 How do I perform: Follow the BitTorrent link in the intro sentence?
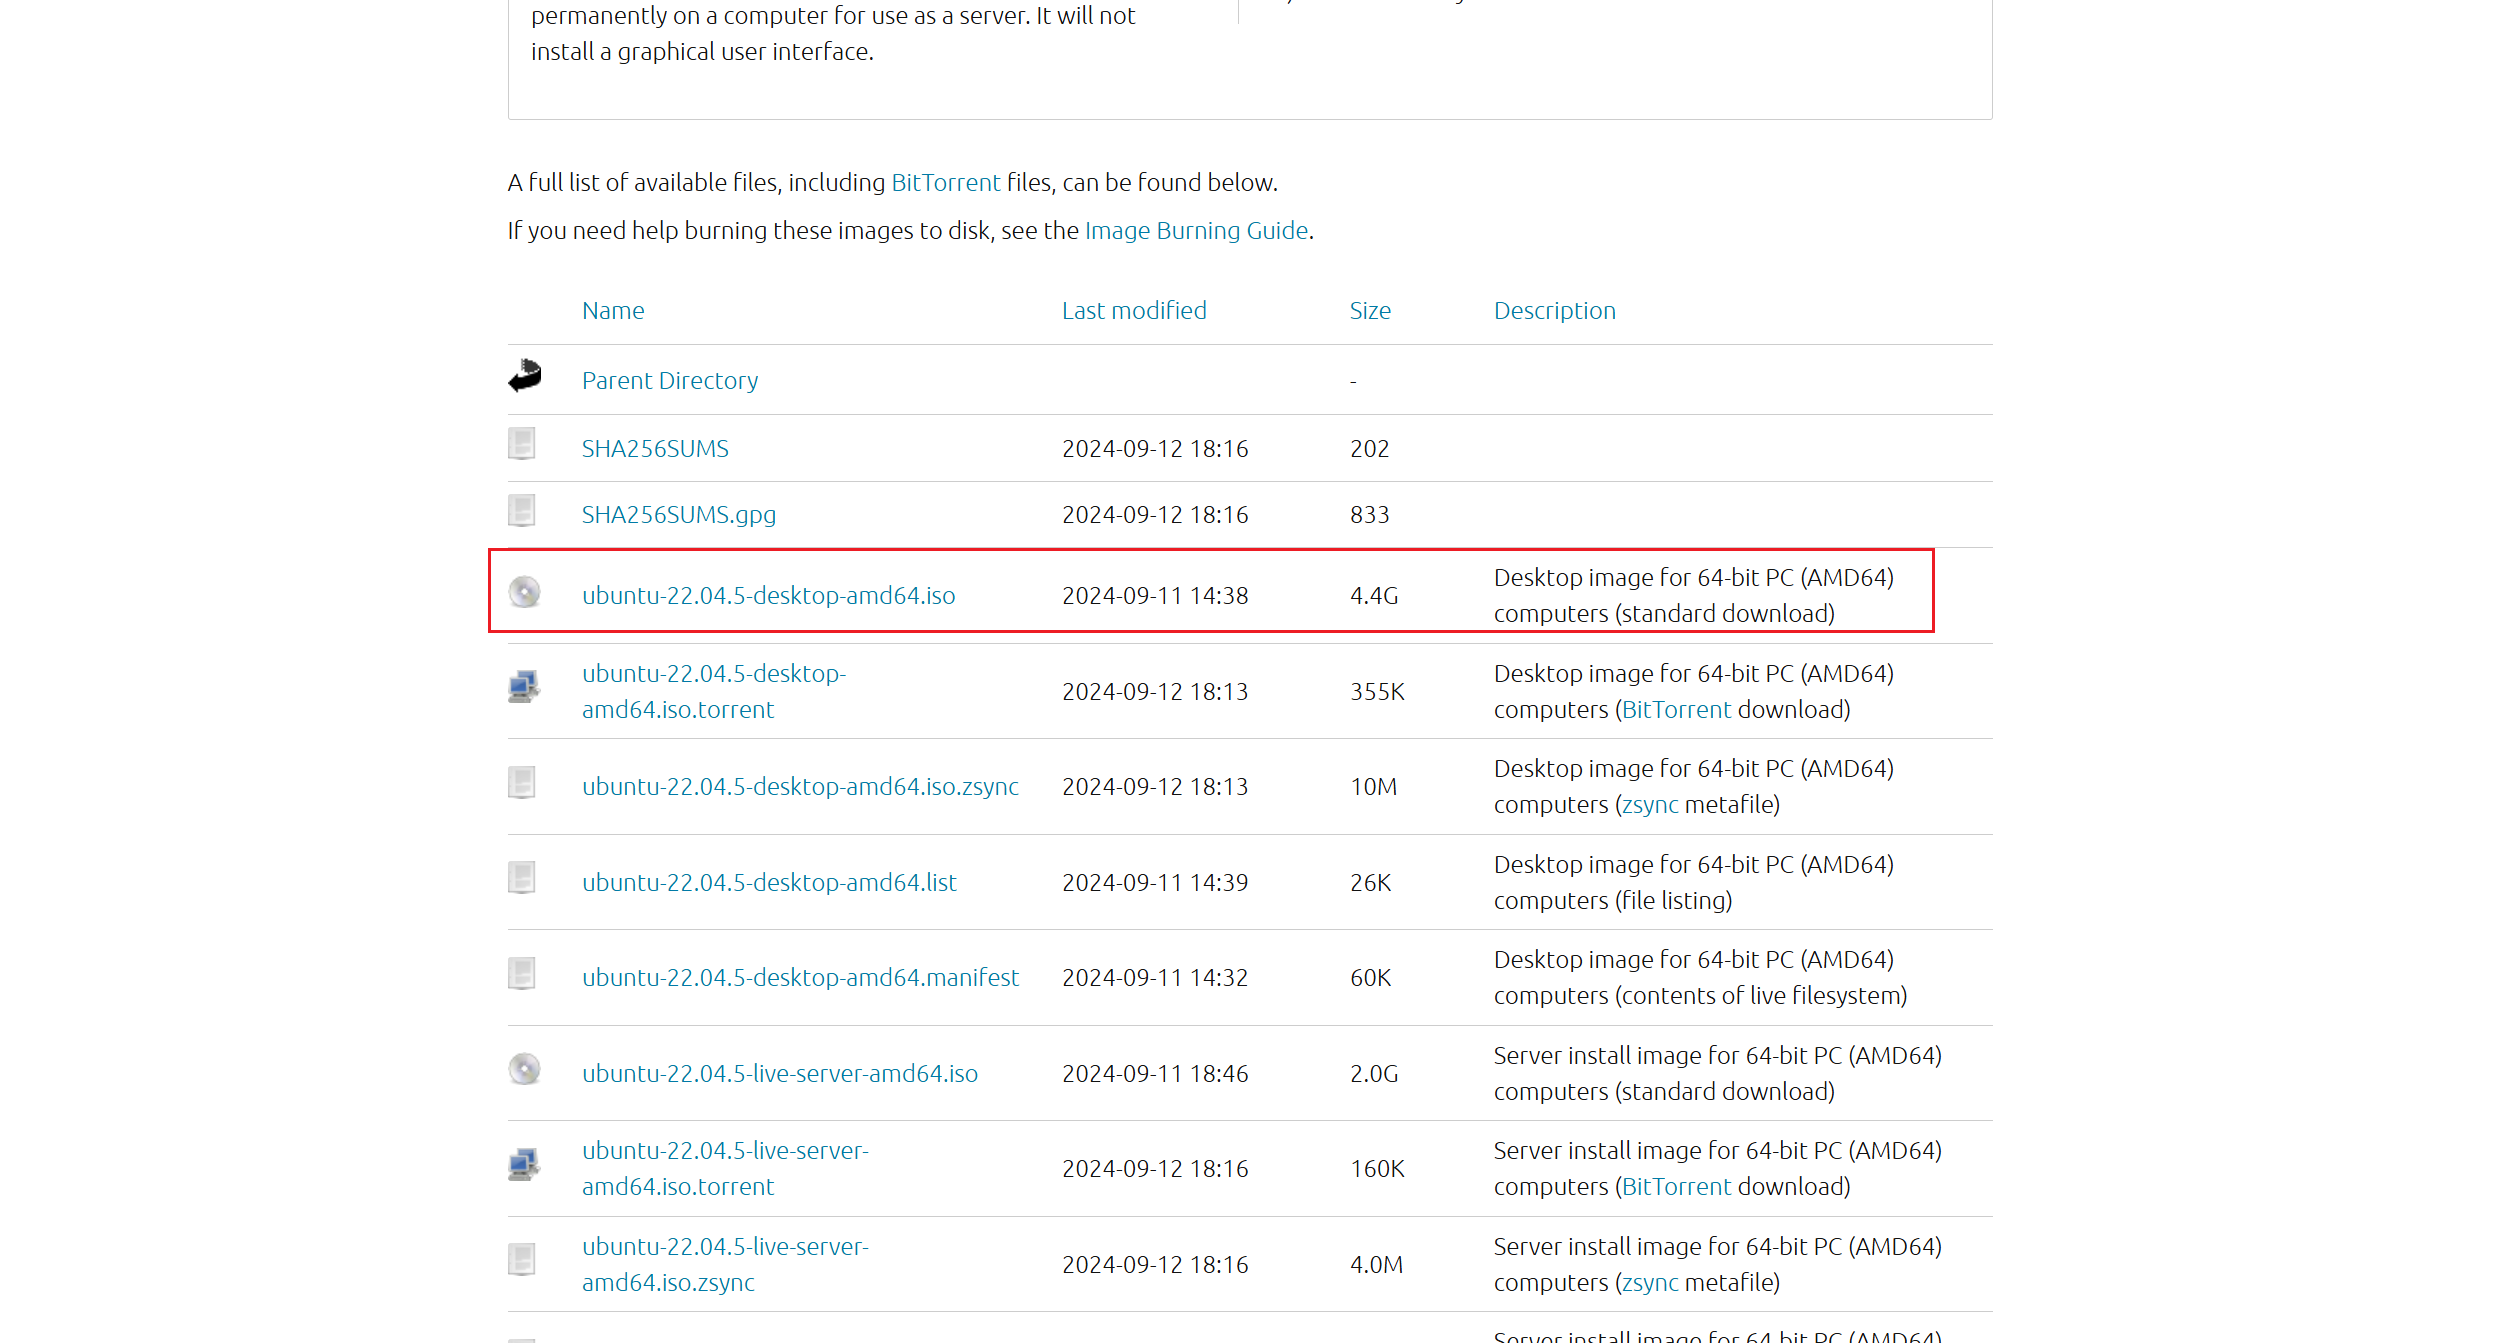[945, 183]
